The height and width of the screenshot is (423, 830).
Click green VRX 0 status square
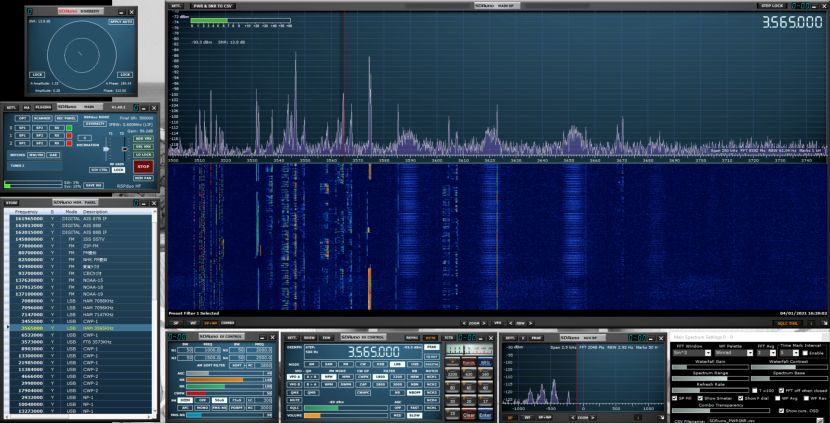click(69, 128)
